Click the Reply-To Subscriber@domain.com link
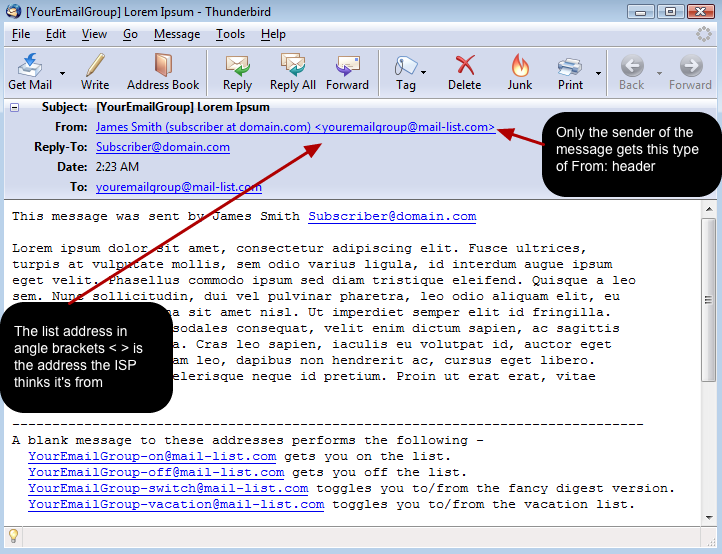Screen dimensions: 722x554 coord(163,147)
